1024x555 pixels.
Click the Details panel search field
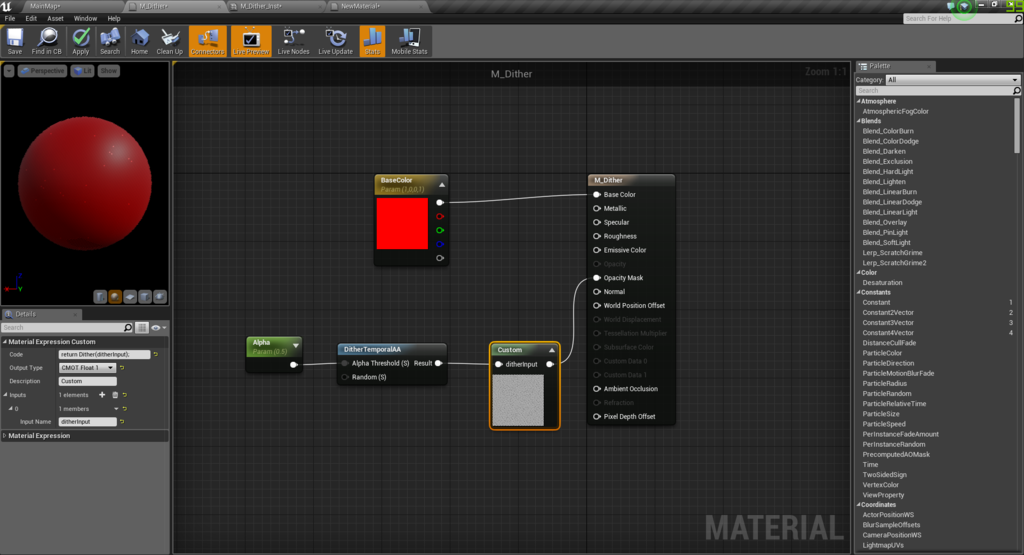point(67,328)
